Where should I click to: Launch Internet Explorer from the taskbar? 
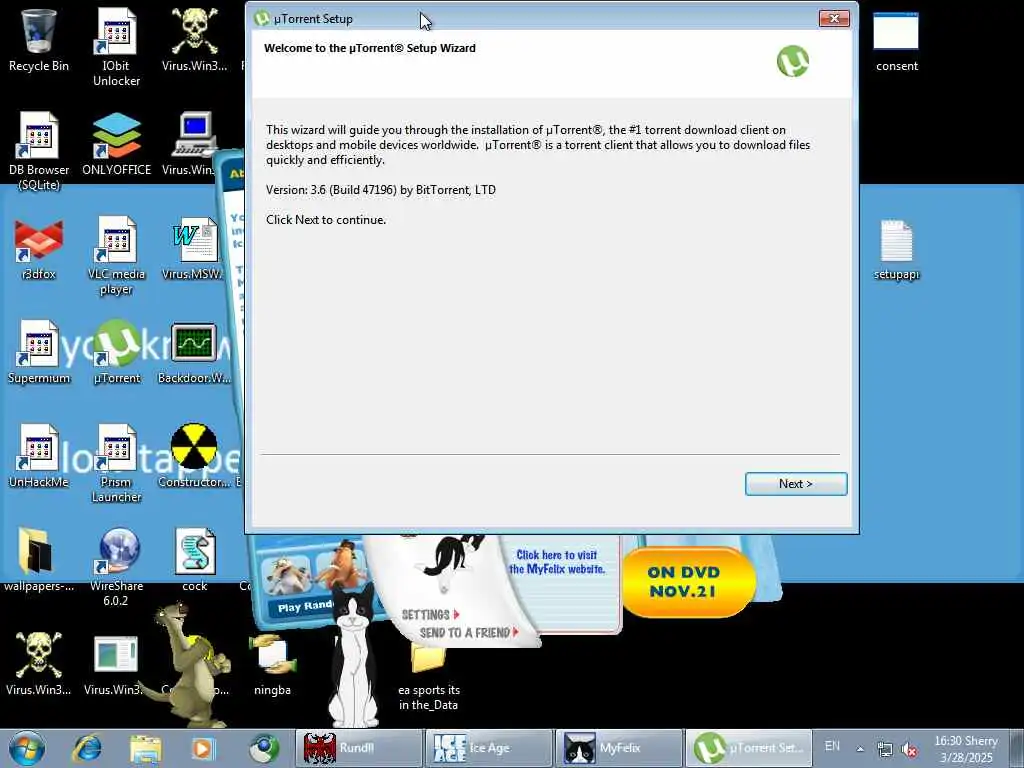(x=86, y=748)
